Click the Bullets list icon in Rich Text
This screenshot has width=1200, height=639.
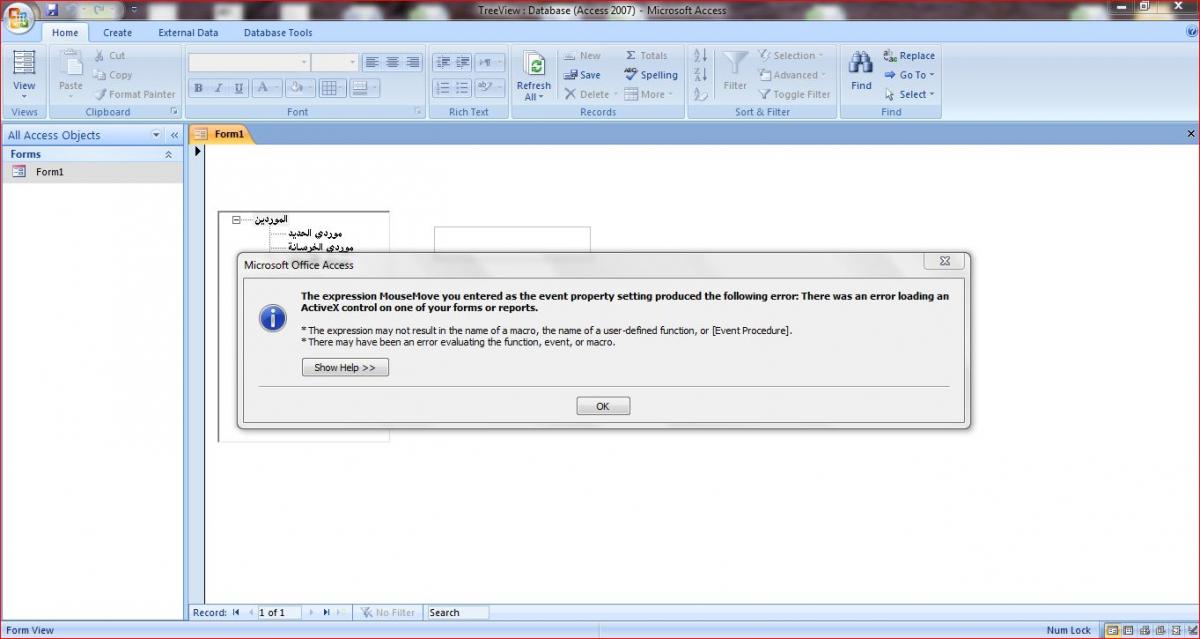[462, 88]
